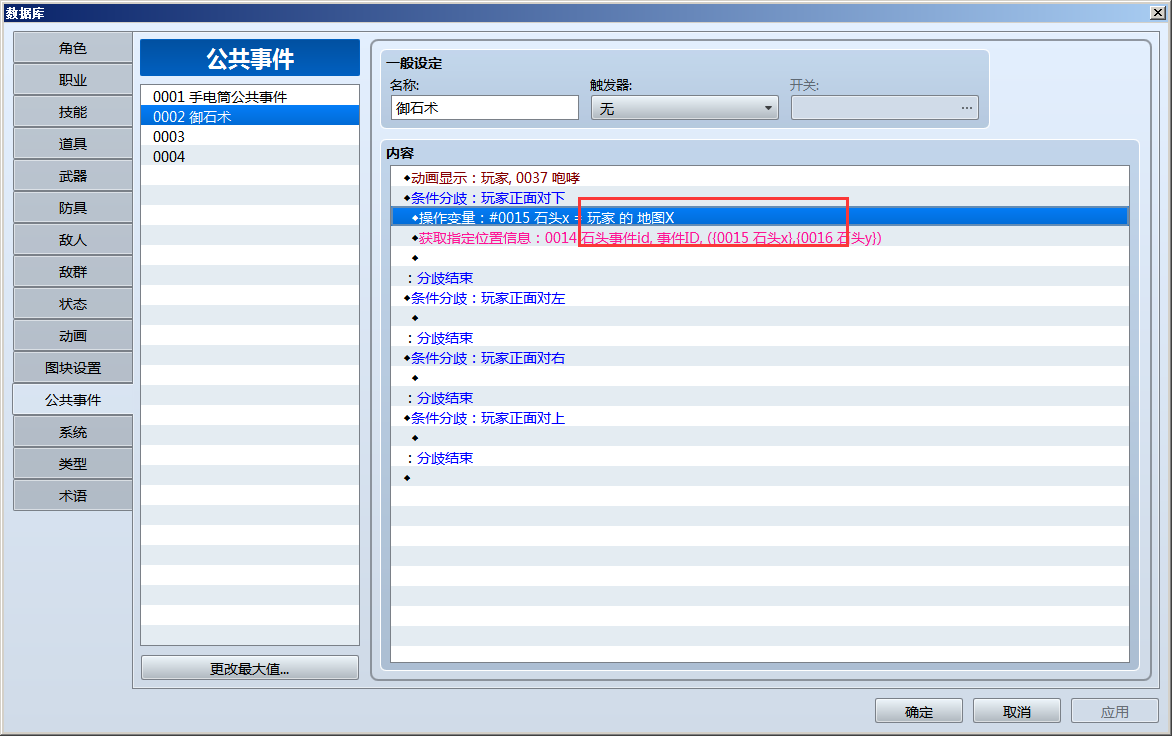Open the 状态 tab
This screenshot has height=736, width=1172.
pyautogui.click(x=73, y=304)
